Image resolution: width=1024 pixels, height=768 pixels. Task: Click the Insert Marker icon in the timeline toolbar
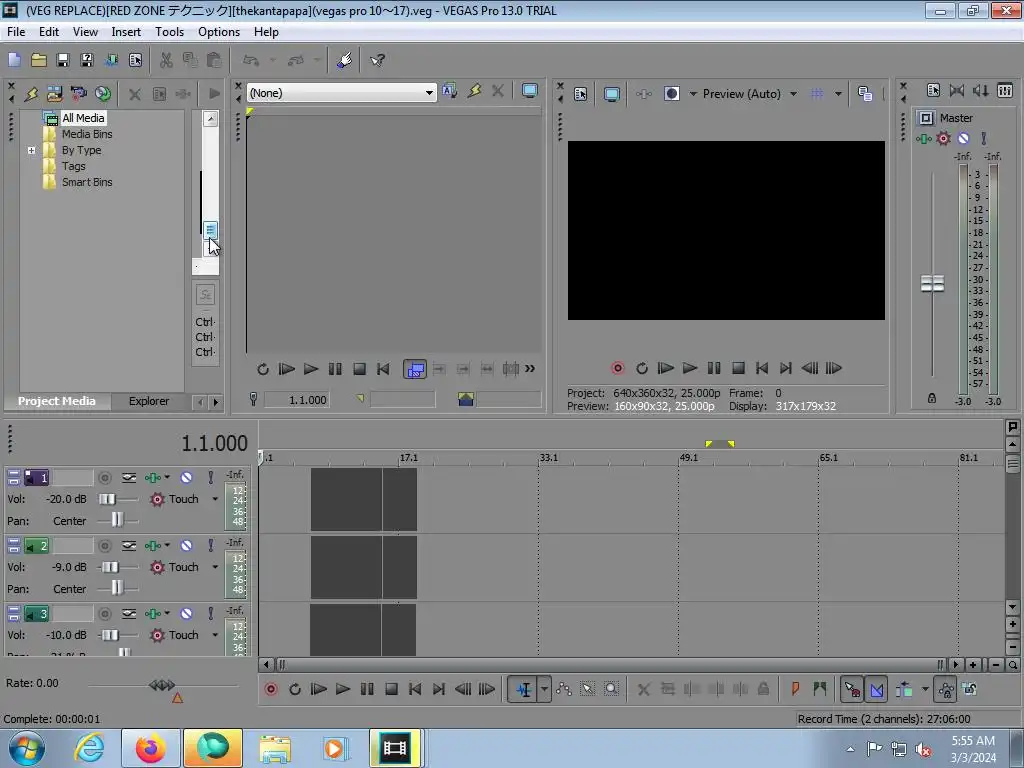click(x=795, y=689)
